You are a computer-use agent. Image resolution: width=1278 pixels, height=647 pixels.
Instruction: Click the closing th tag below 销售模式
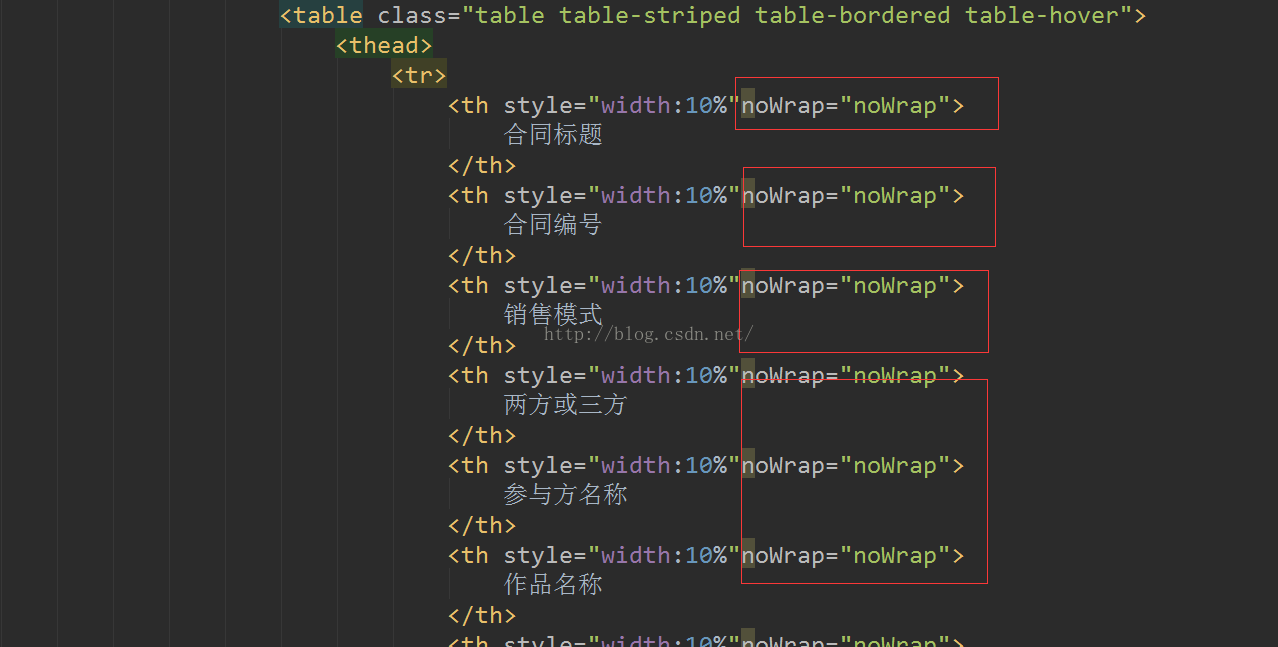pos(482,346)
